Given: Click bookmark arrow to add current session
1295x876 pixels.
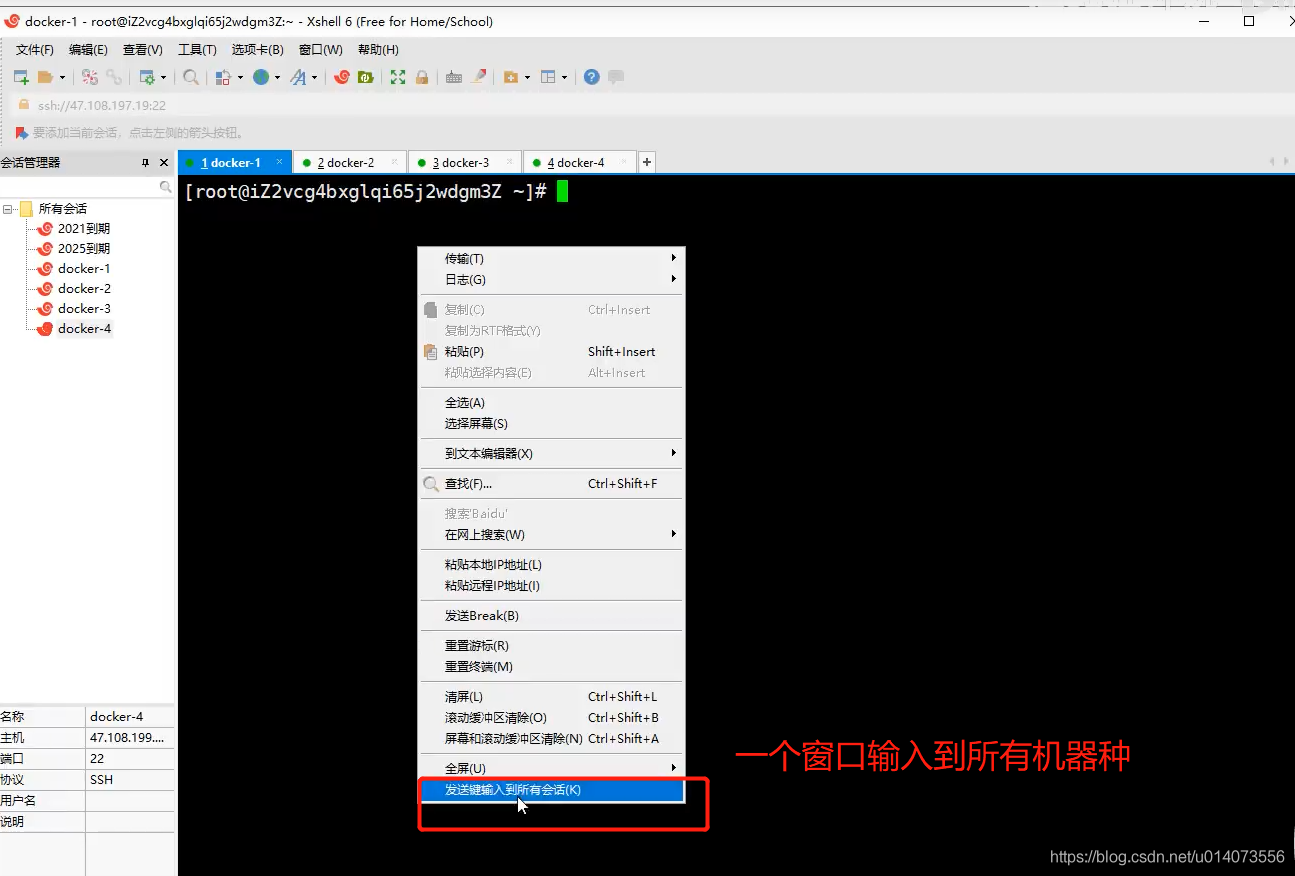Looking at the screenshot, I should pyautogui.click(x=22, y=132).
